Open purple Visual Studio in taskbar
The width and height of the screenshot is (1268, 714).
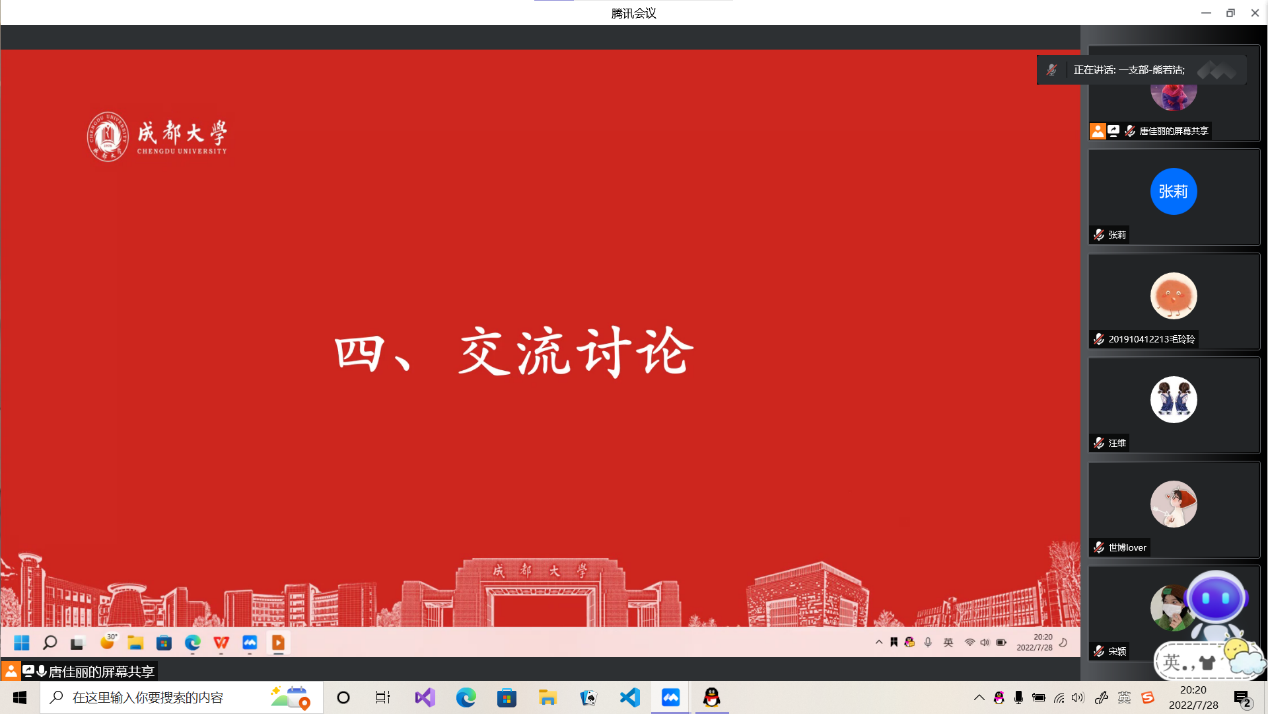tap(425, 698)
